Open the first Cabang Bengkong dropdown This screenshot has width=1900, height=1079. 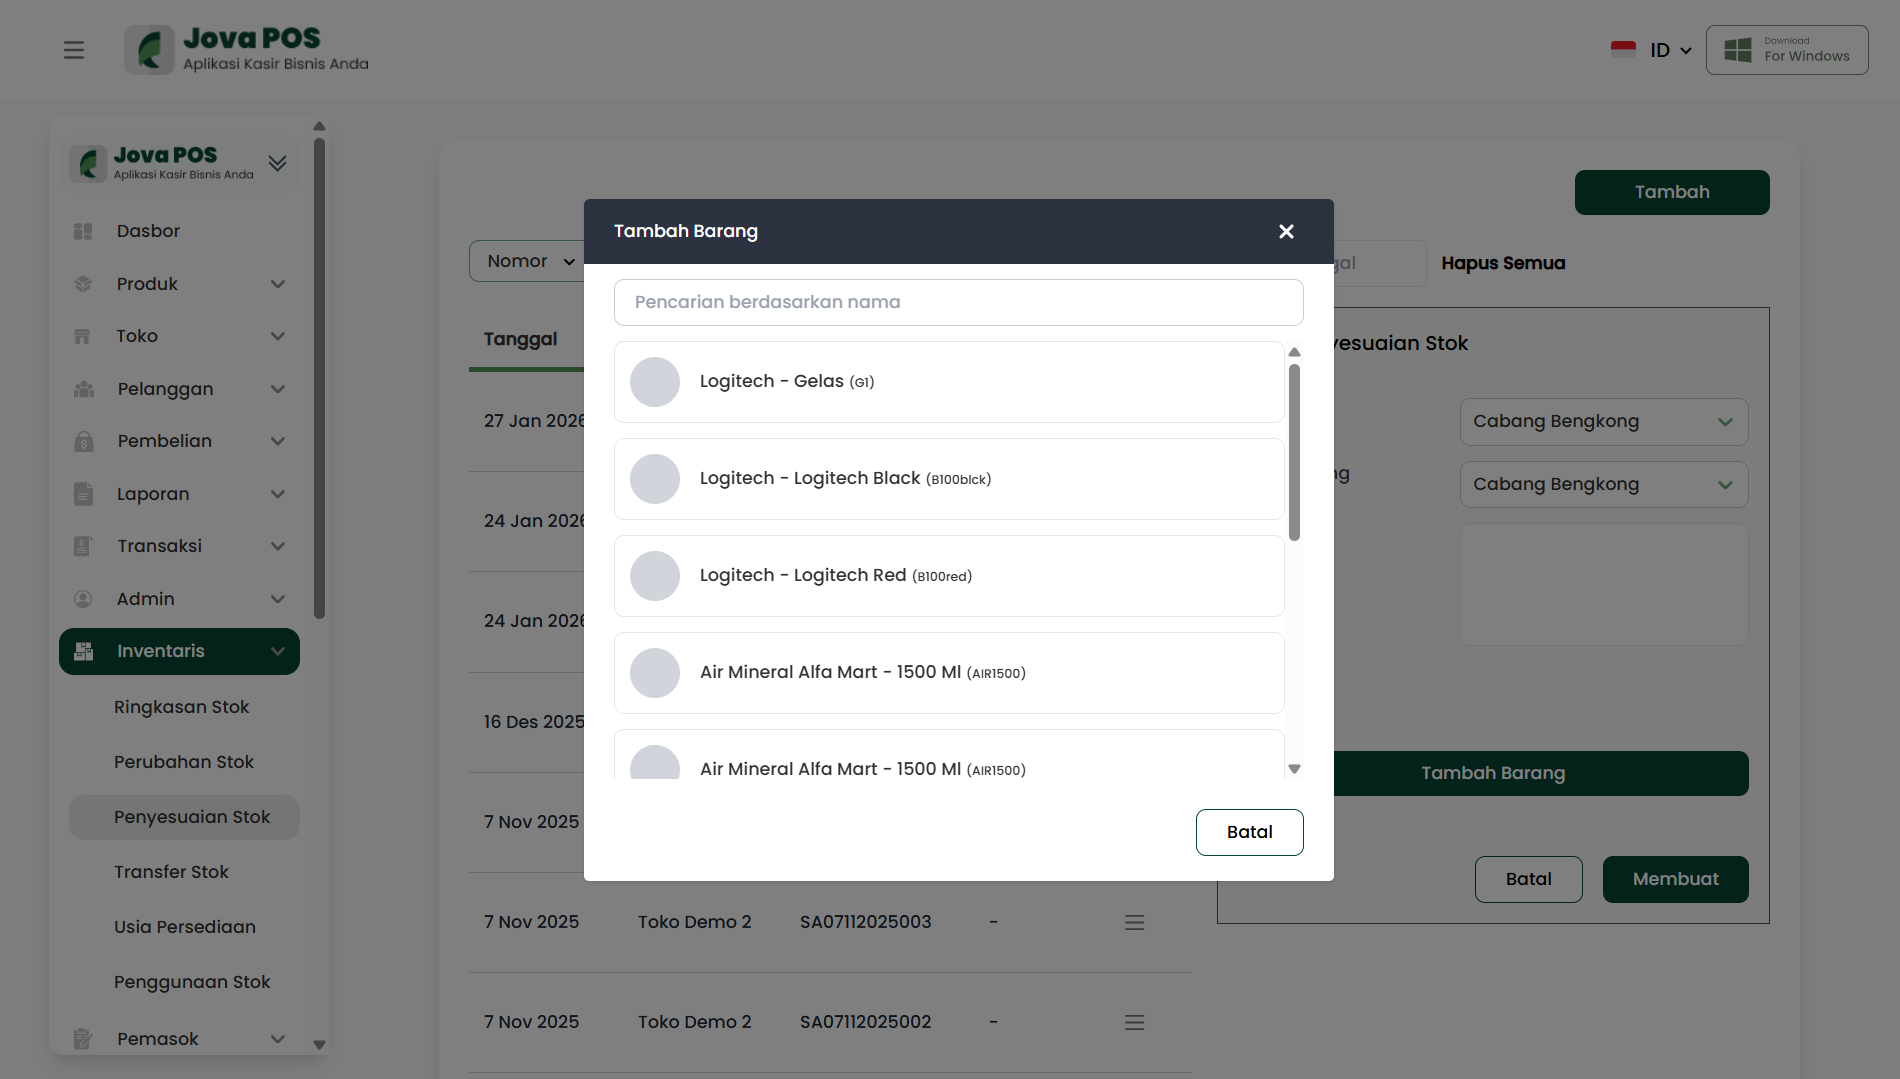[1603, 422]
